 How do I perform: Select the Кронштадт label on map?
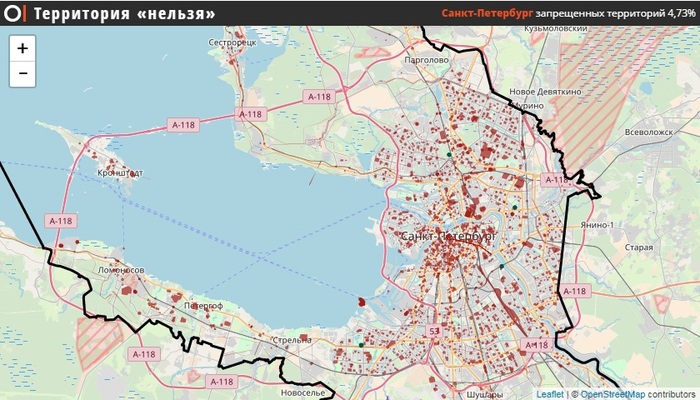tap(120, 173)
